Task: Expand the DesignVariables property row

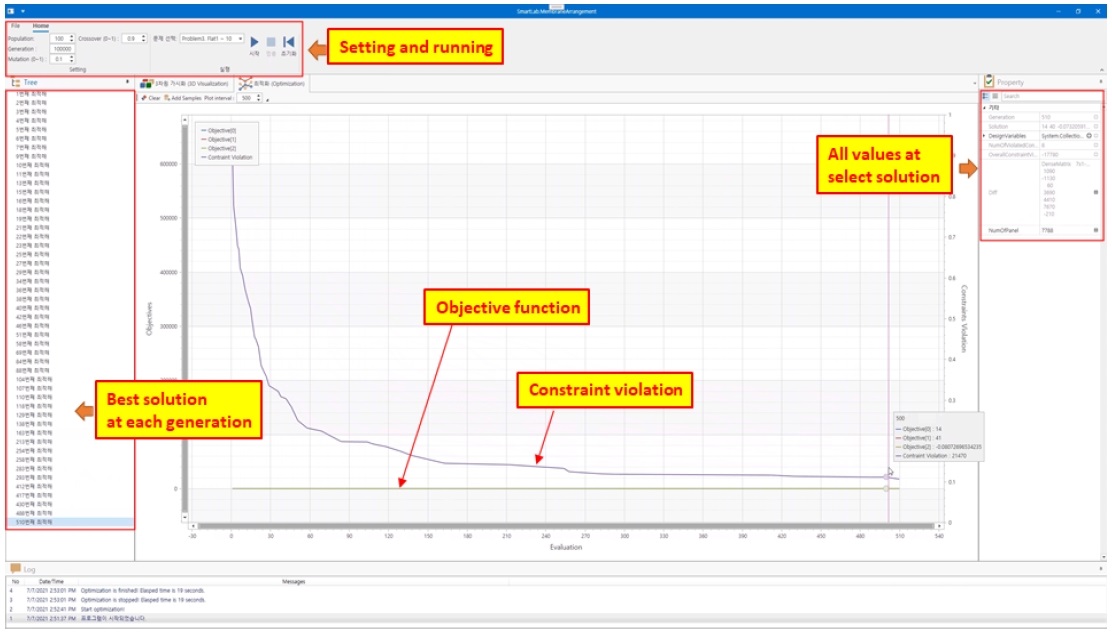Action: [x=984, y=135]
